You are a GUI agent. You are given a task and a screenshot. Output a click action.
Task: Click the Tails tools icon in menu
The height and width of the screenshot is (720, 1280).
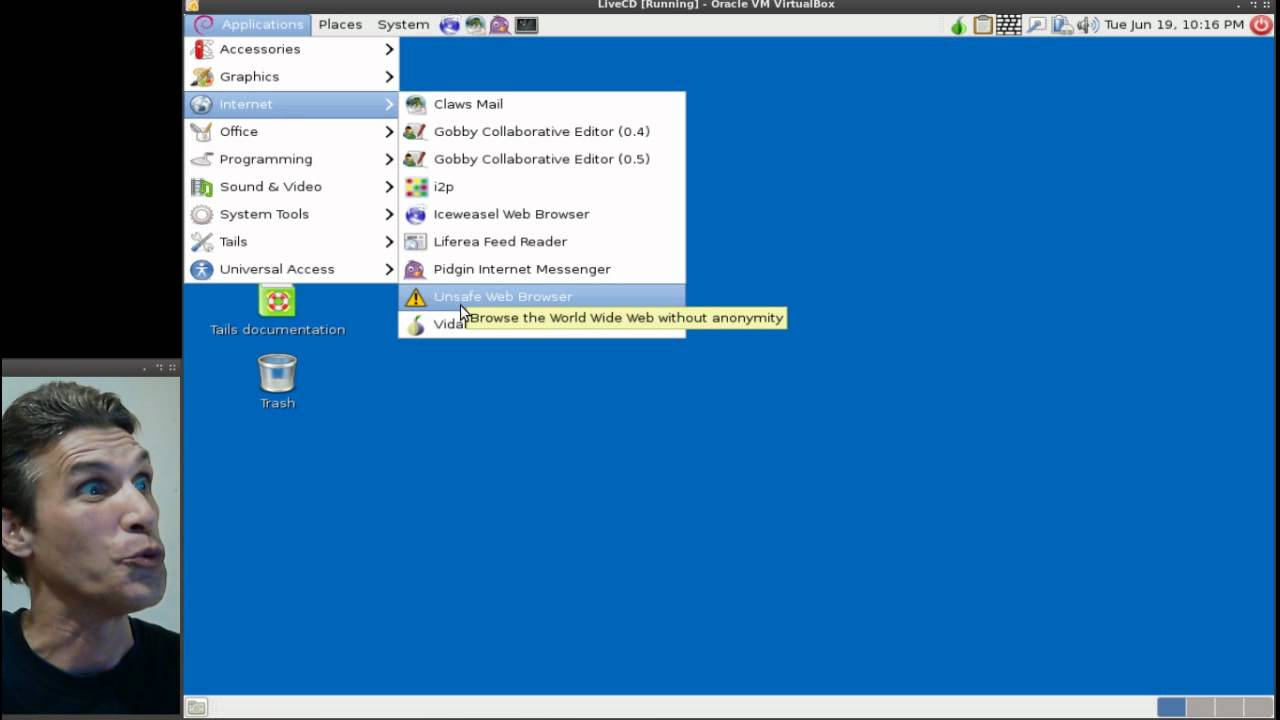[x=202, y=242]
